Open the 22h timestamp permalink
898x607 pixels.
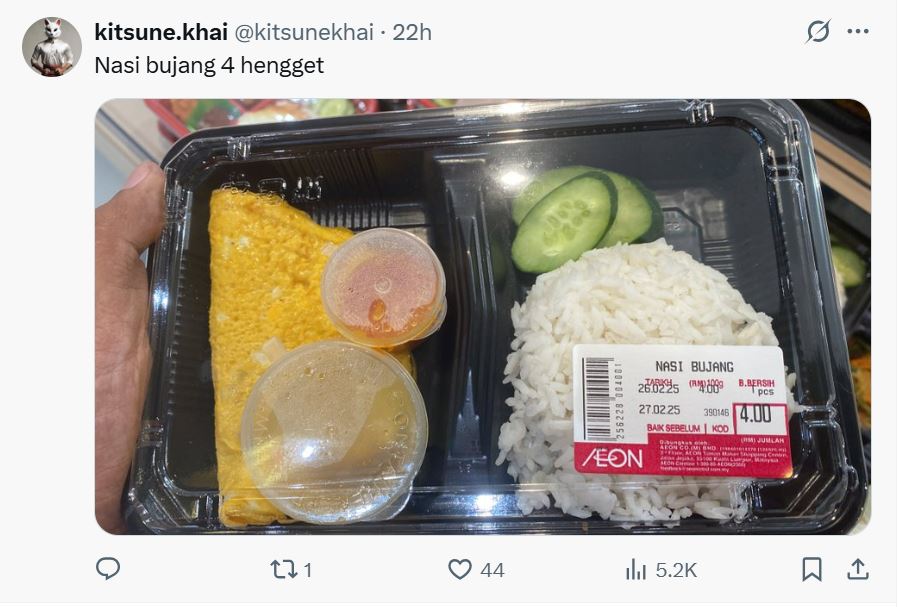pyautogui.click(x=412, y=32)
